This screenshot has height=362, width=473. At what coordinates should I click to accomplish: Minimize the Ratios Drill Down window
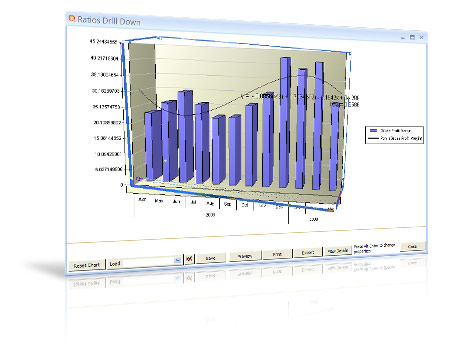point(403,37)
